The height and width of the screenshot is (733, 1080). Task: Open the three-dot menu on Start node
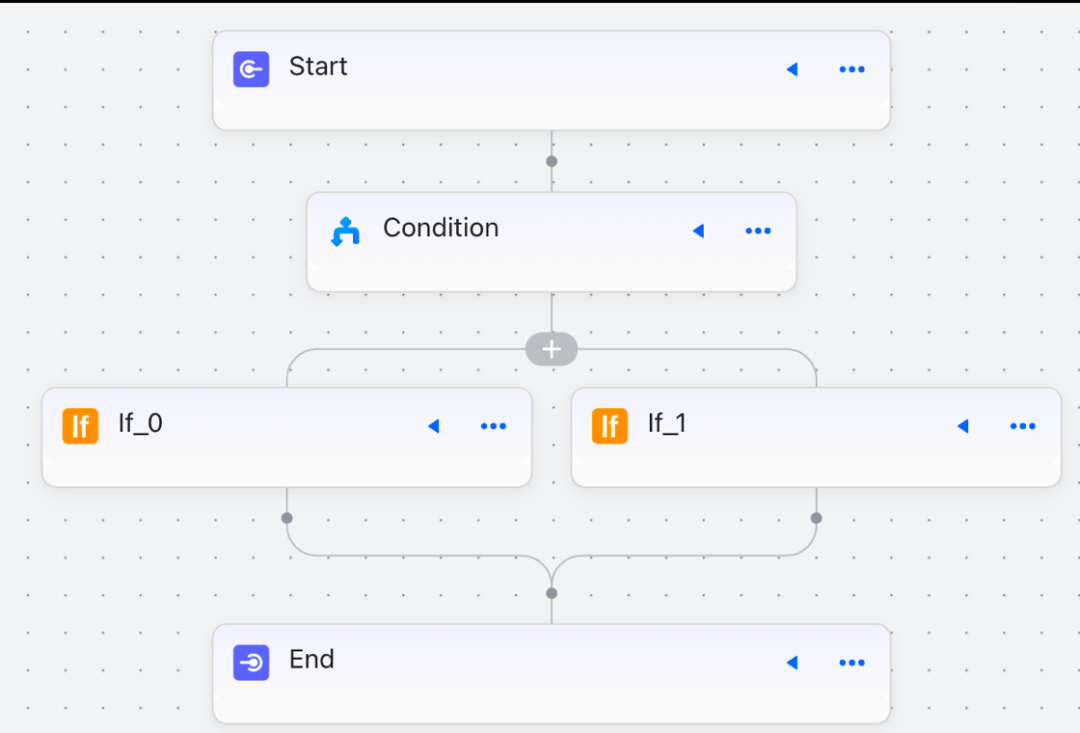coord(852,69)
